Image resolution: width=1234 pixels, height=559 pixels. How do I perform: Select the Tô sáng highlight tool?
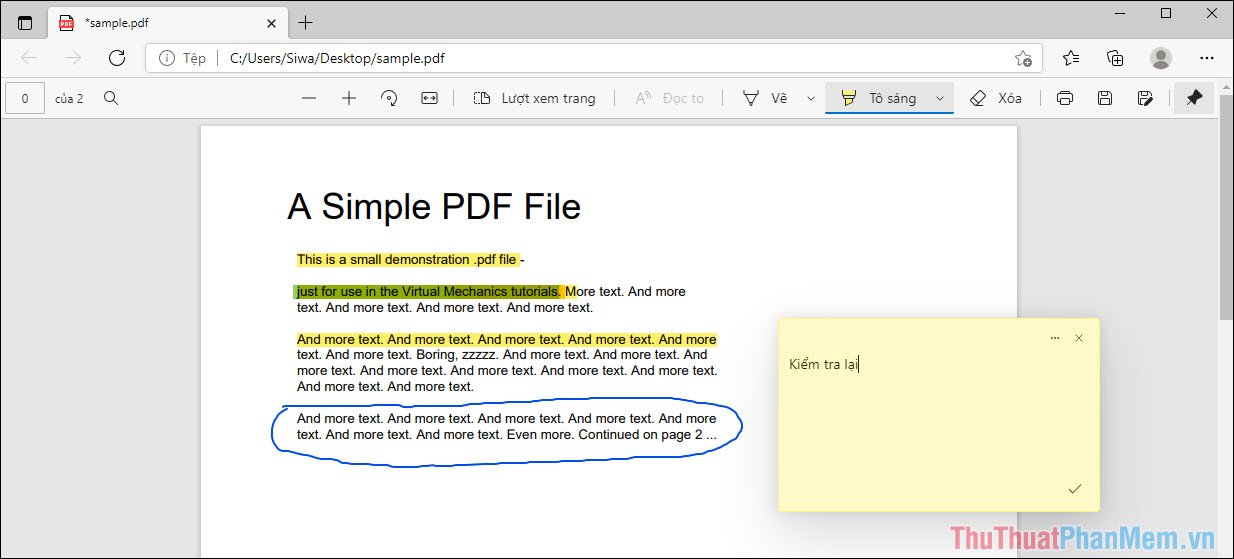(x=878, y=98)
